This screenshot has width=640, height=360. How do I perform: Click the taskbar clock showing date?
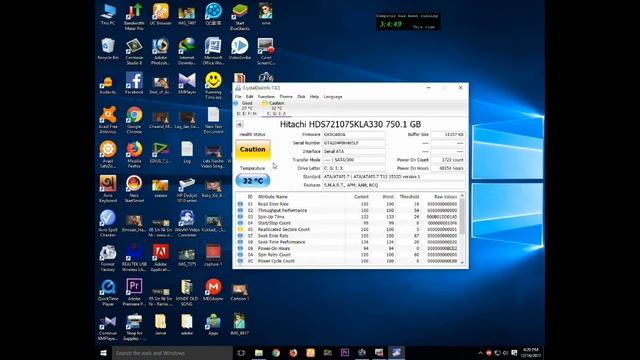(530, 353)
